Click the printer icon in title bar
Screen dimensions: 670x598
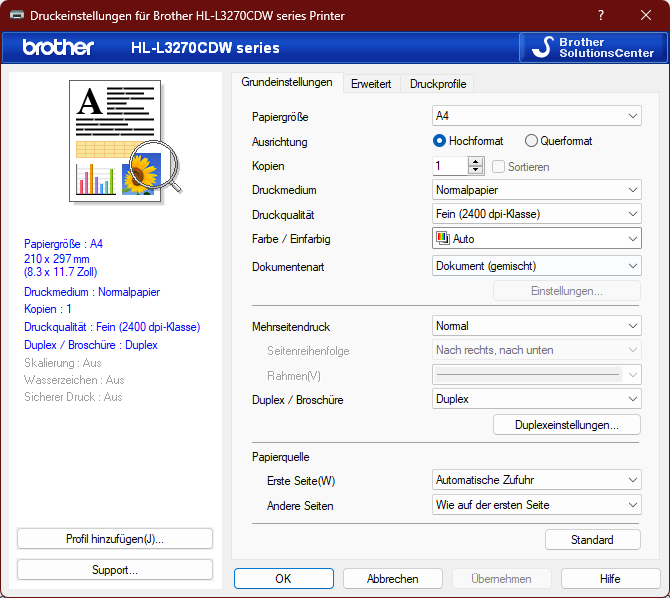point(17,15)
